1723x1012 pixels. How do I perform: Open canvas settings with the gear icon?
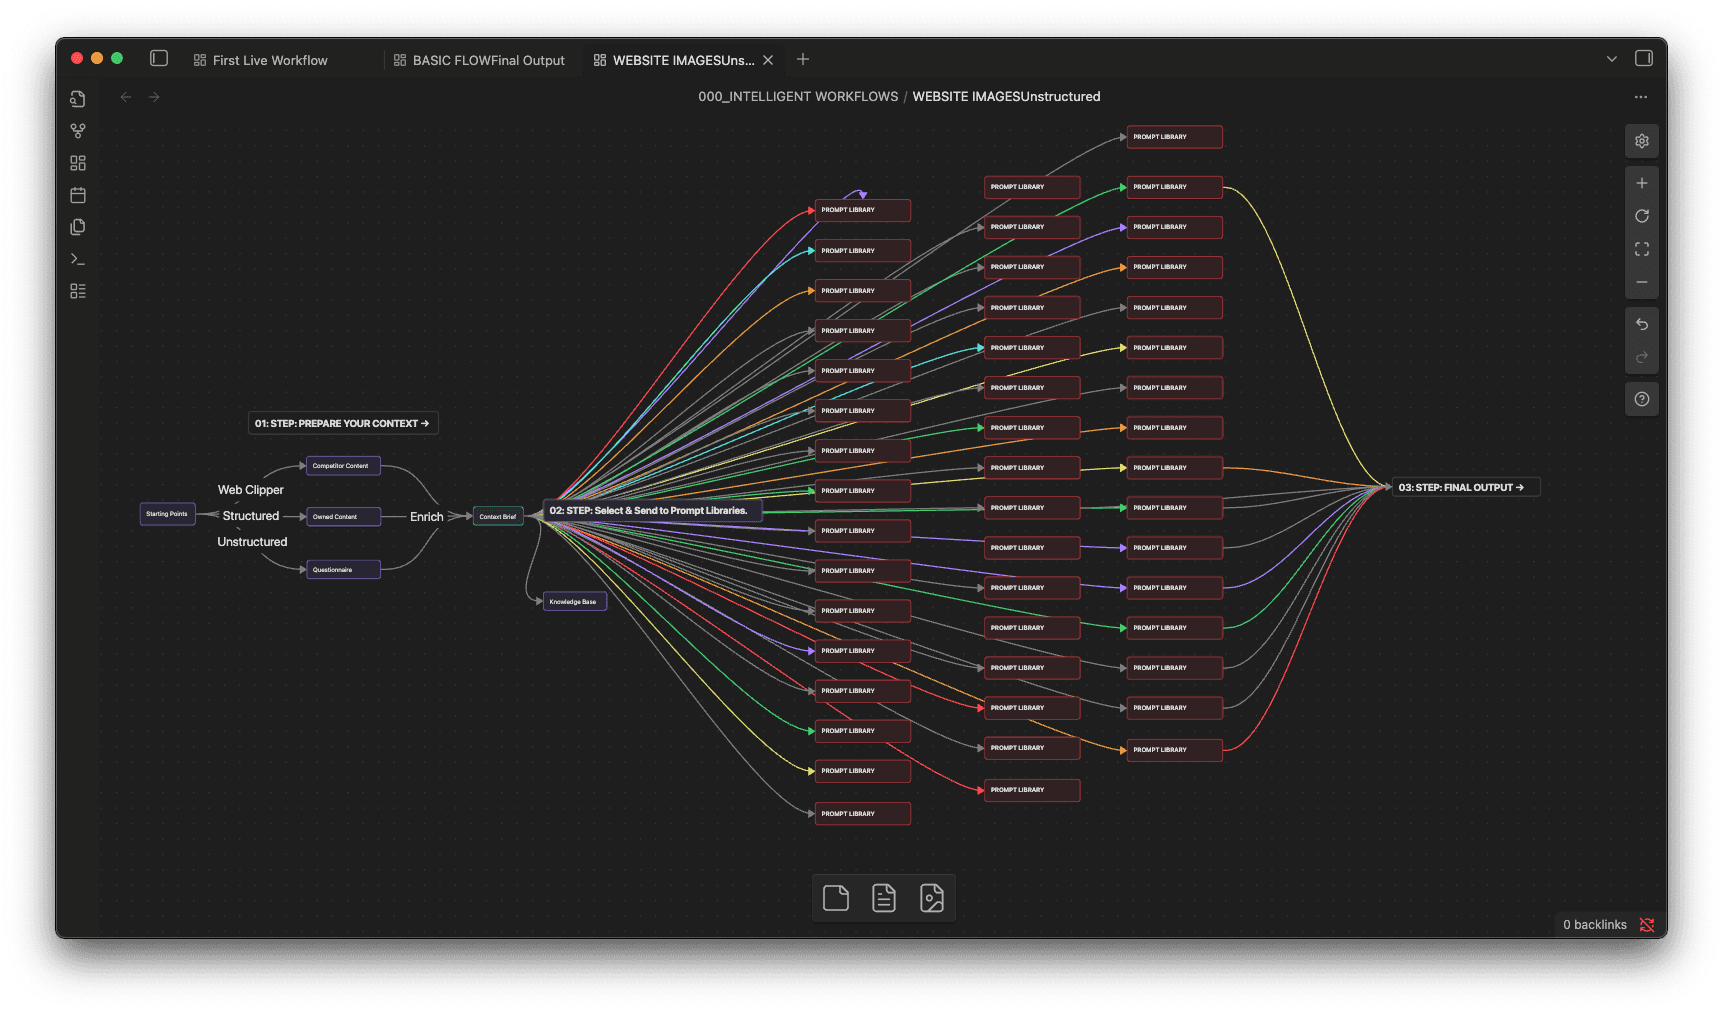coord(1641,141)
